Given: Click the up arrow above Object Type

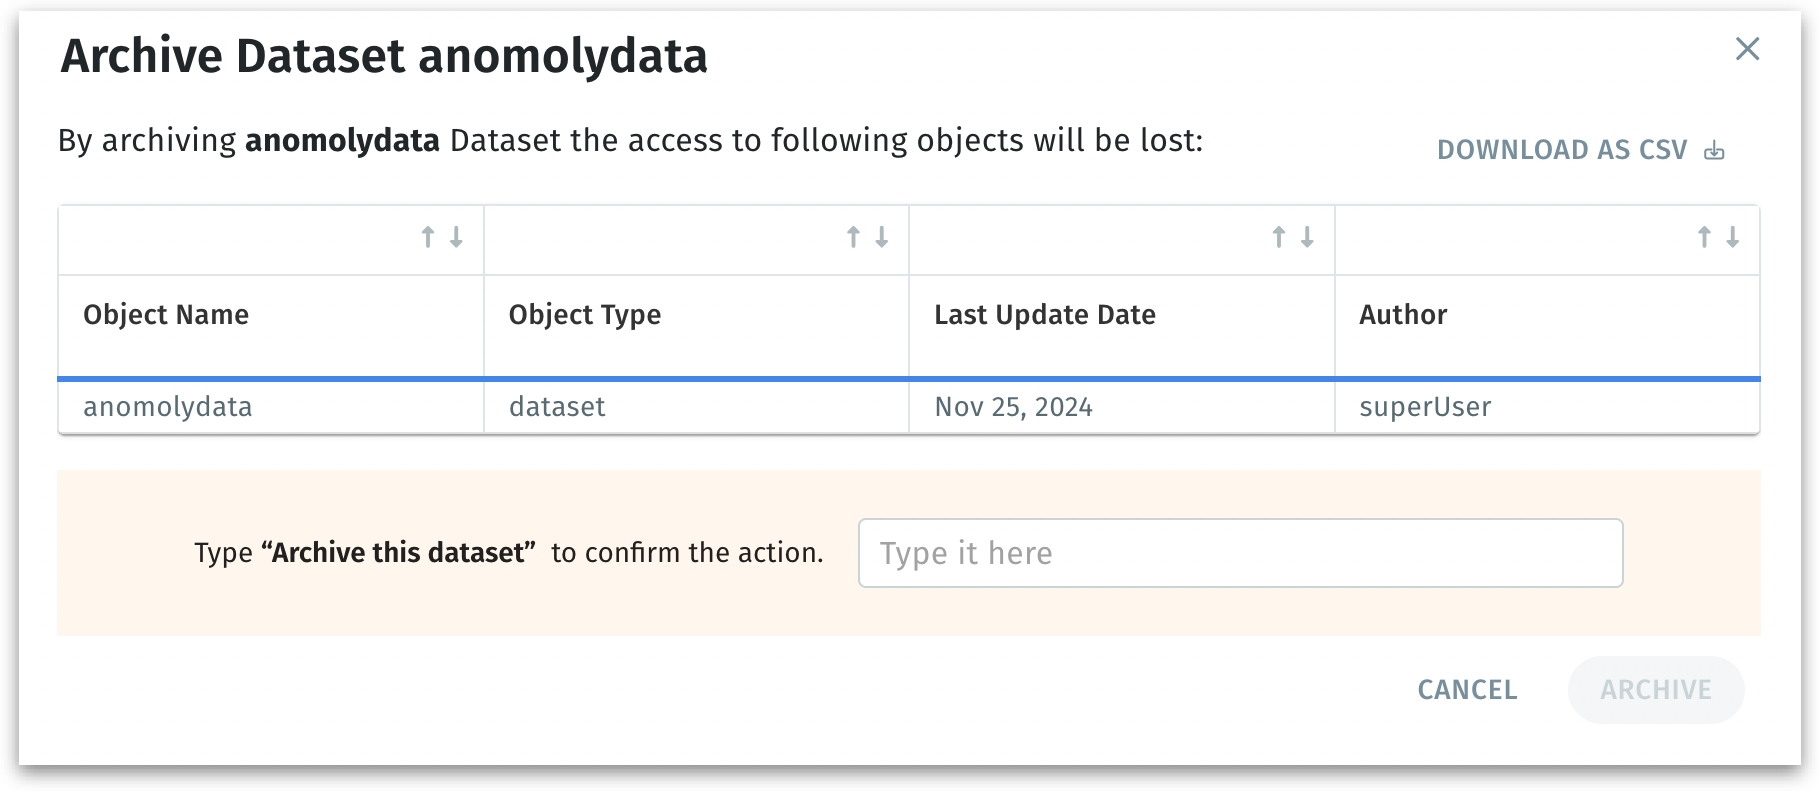Looking at the screenshot, I should pos(853,237).
